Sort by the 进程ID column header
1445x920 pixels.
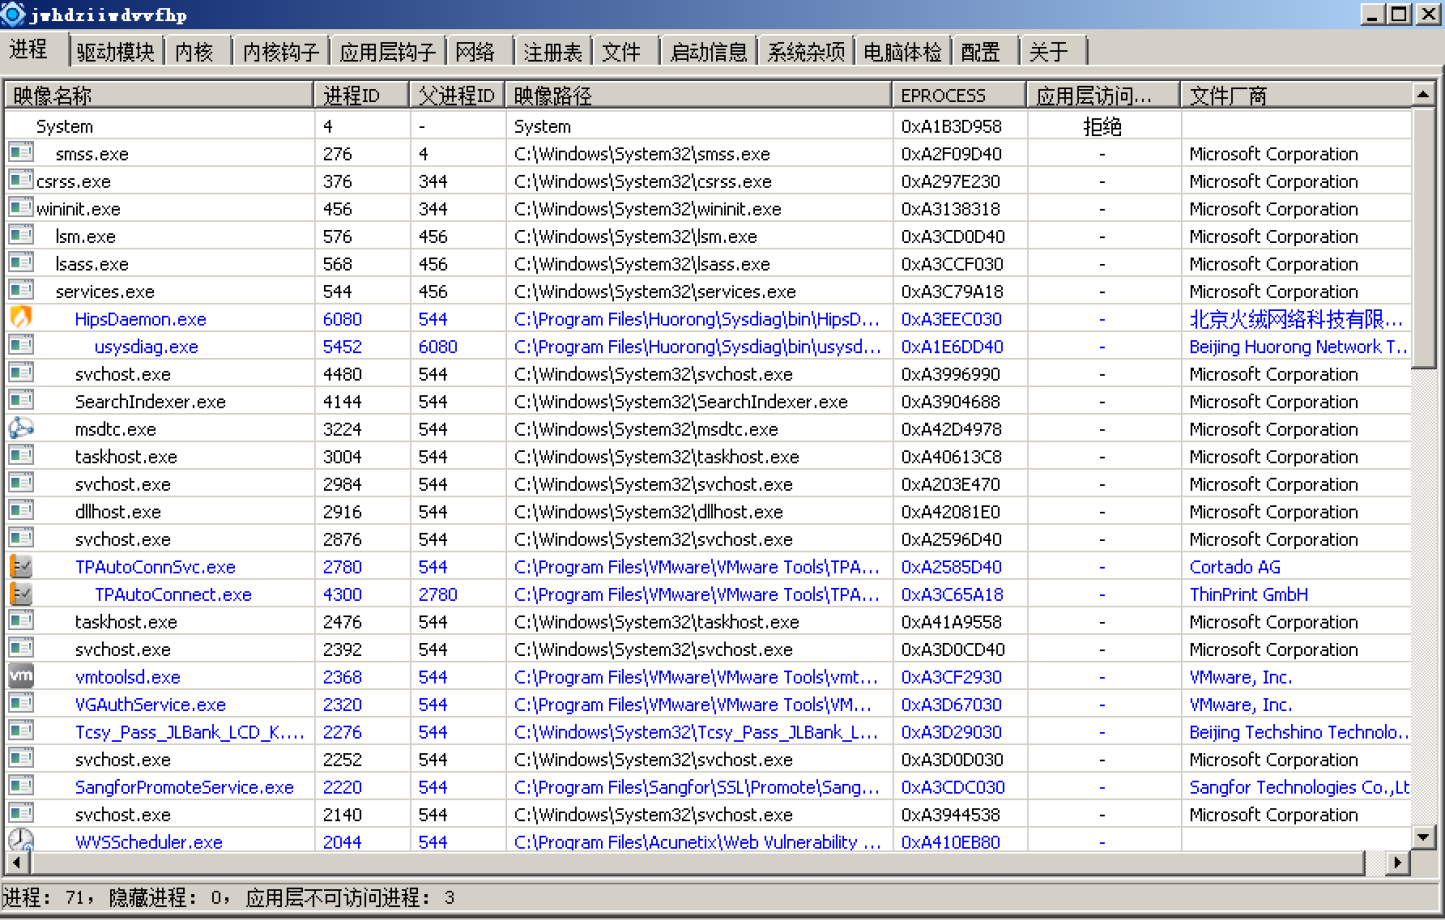(361, 95)
